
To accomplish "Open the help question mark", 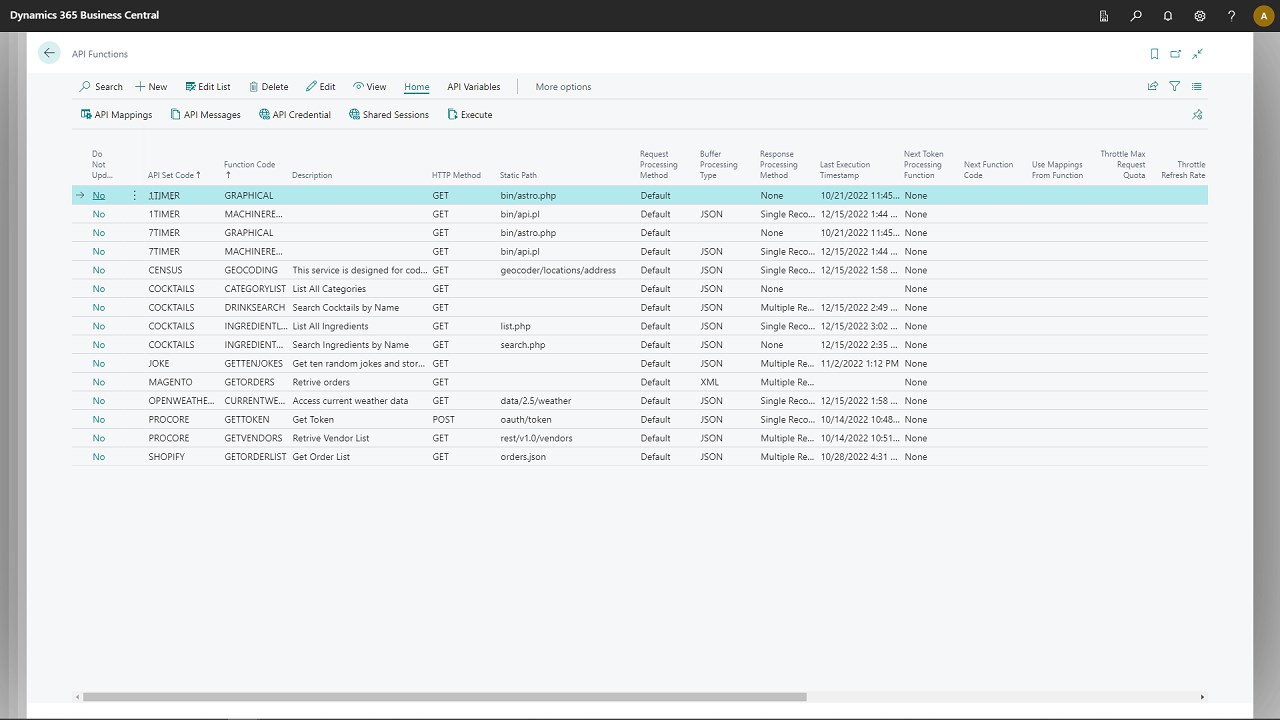I will pos(1232,16).
